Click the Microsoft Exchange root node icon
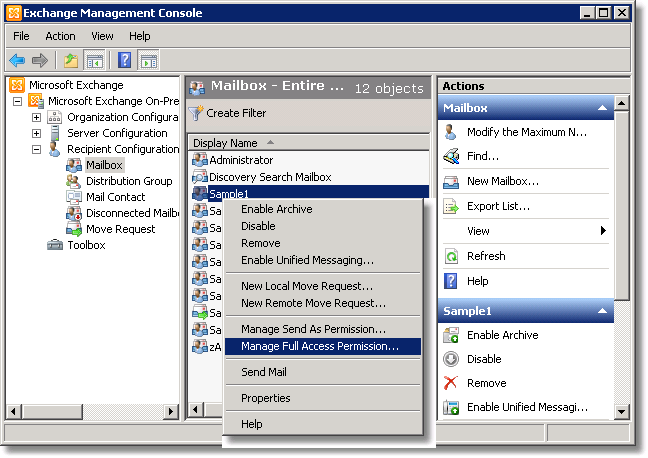Image resolution: width=648 pixels, height=458 pixels. pyautogui.click(x=17, y=85)
